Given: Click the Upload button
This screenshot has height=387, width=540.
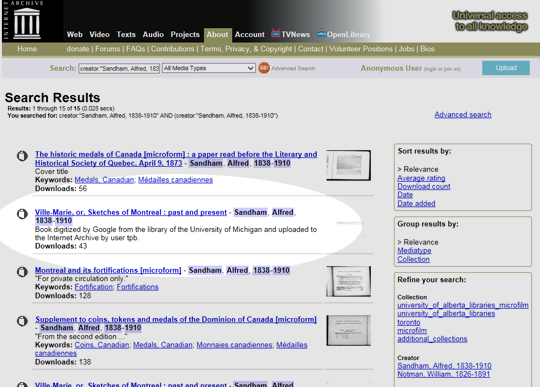Looking at the screenshot, I should (506, 68).
